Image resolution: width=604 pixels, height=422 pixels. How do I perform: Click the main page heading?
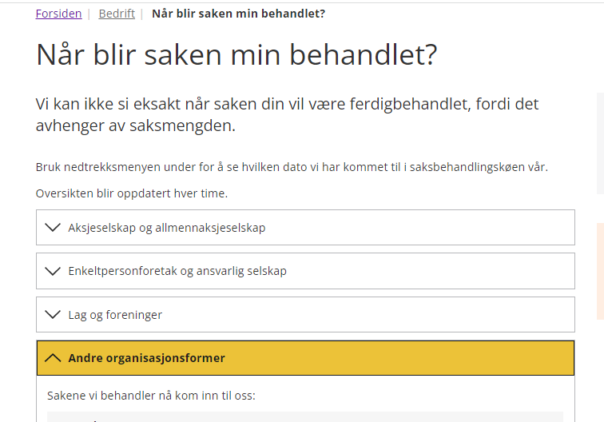point(237,54)
